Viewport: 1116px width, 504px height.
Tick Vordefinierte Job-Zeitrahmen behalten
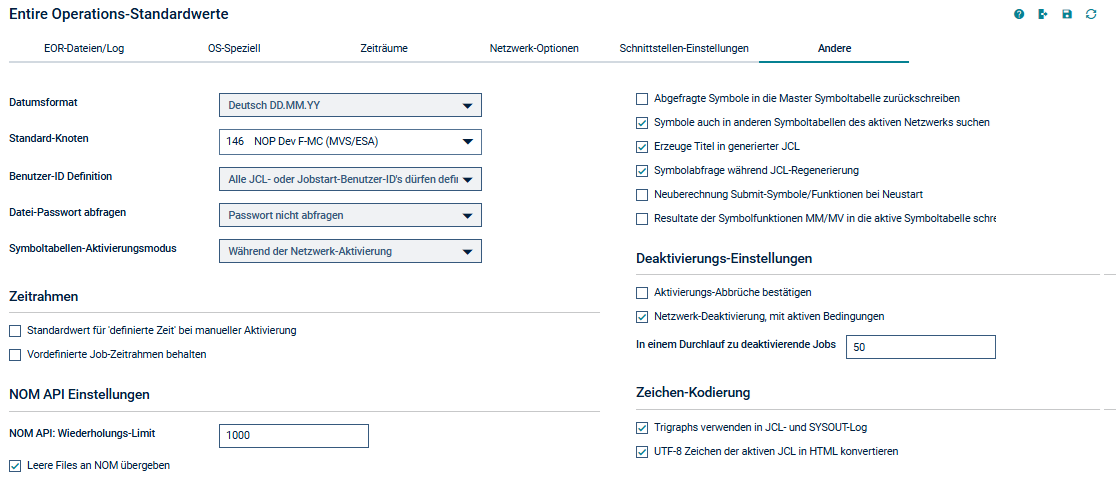15,355
